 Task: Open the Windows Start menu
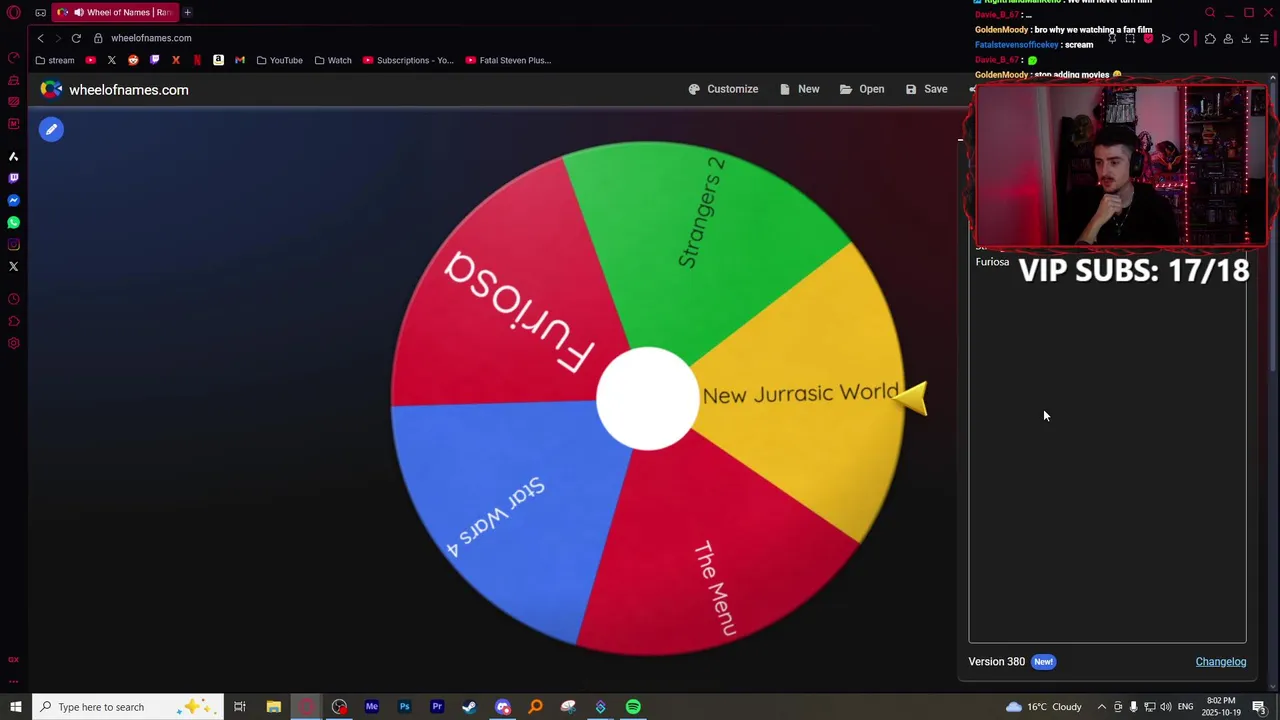(x=15, y=707)
